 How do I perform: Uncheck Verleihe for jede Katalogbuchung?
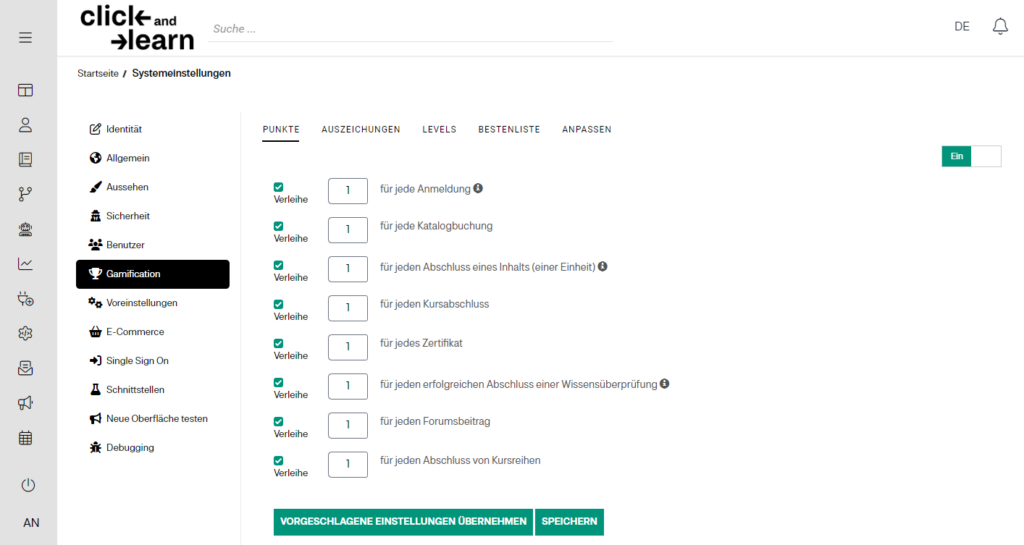coord(278,226)
